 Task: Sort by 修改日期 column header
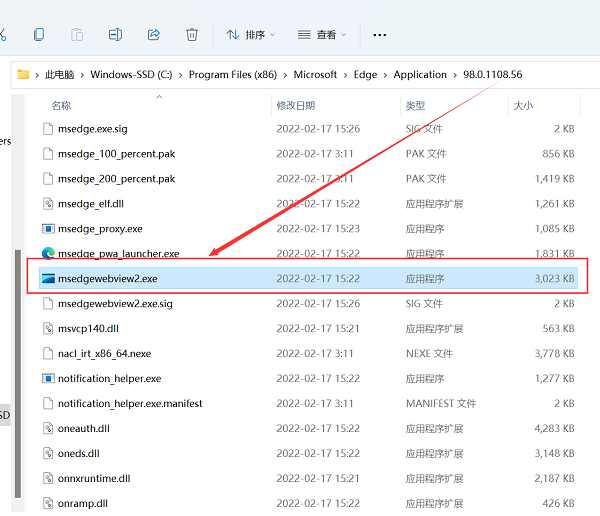tap(296, 105)
